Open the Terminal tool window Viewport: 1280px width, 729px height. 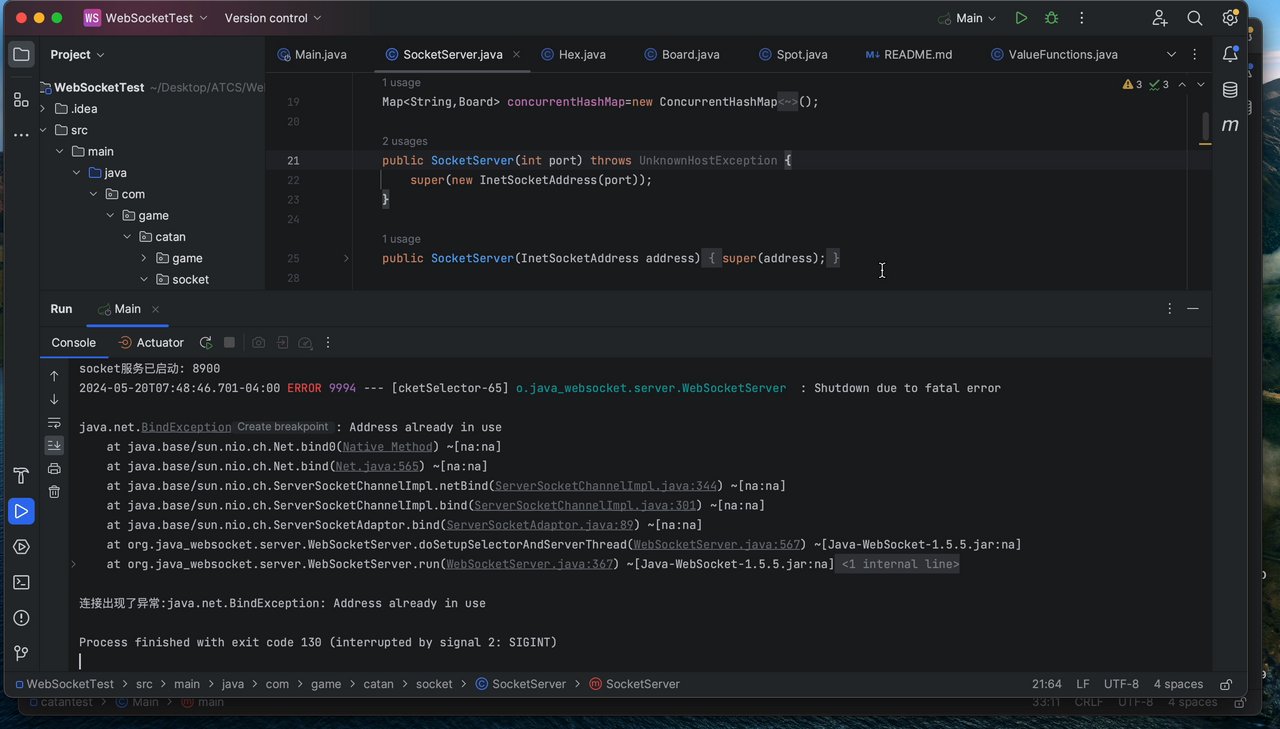pos(21,582)
